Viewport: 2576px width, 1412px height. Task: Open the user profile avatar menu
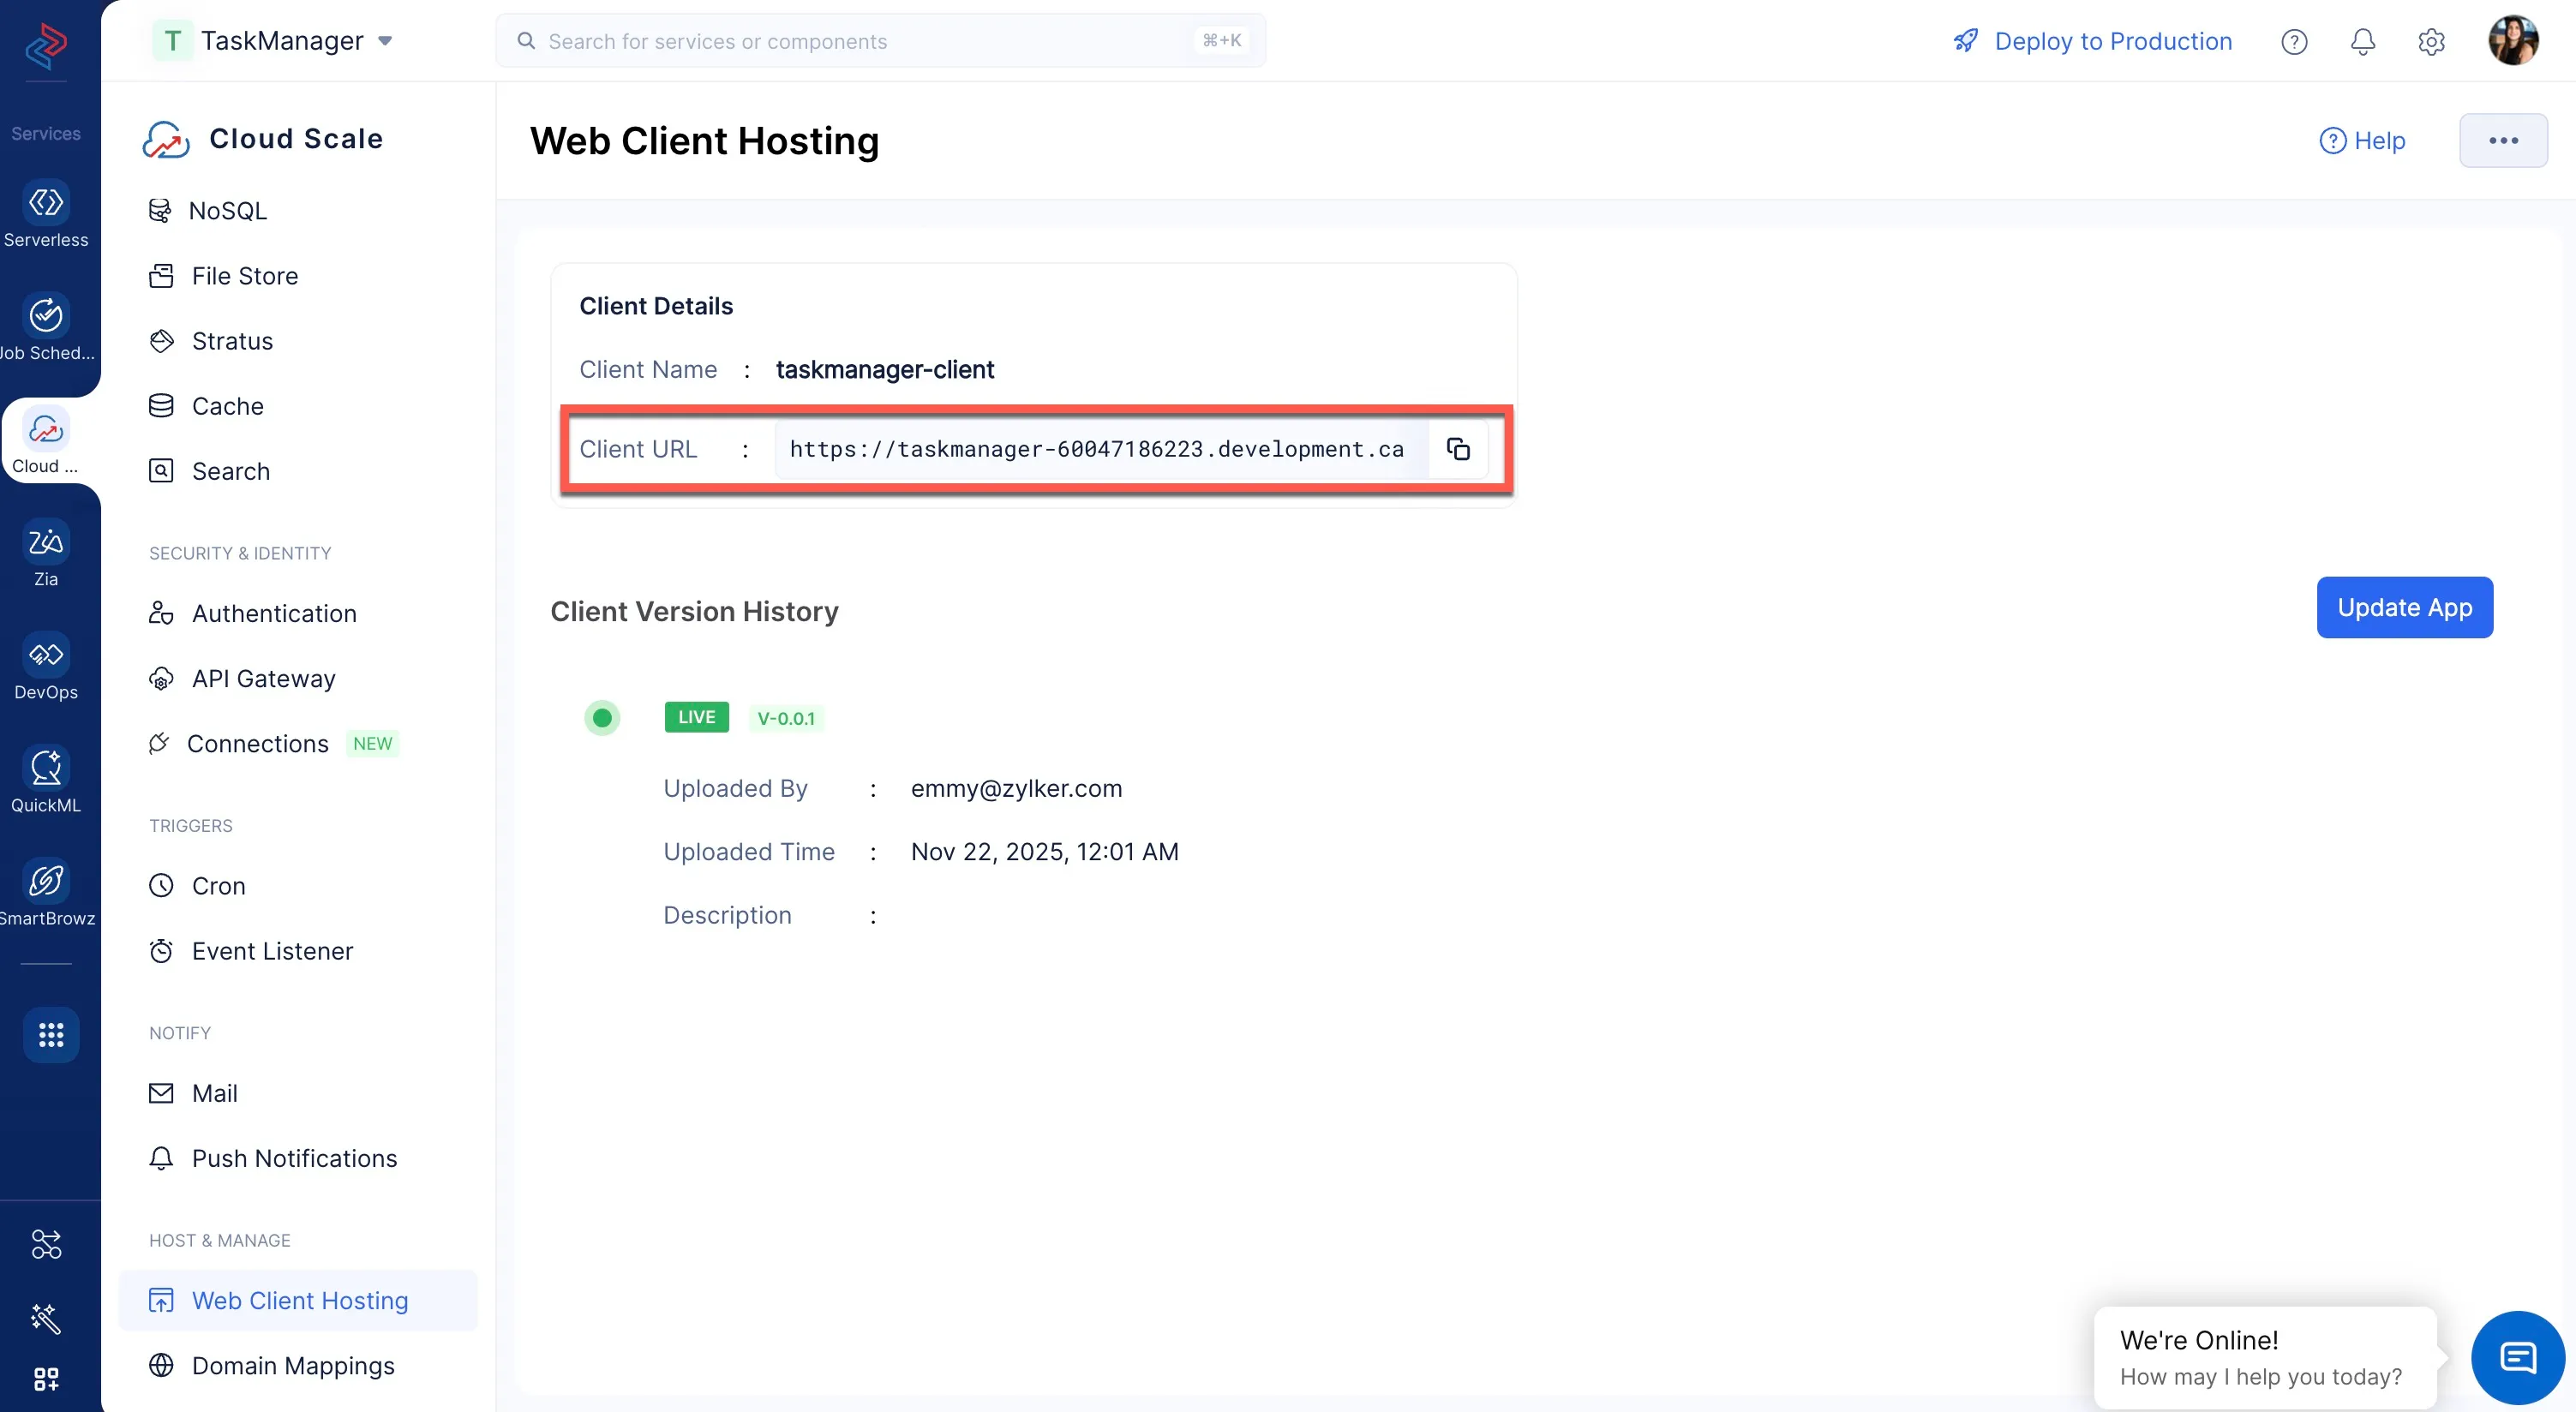pyautogui.click(x=2512, y=41)
